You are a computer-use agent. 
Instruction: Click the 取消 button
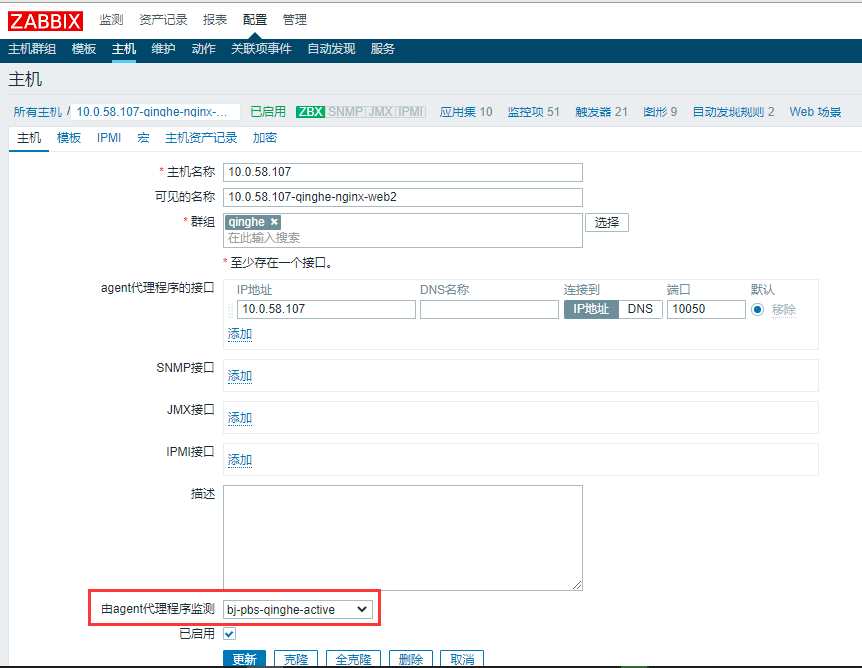462,659
